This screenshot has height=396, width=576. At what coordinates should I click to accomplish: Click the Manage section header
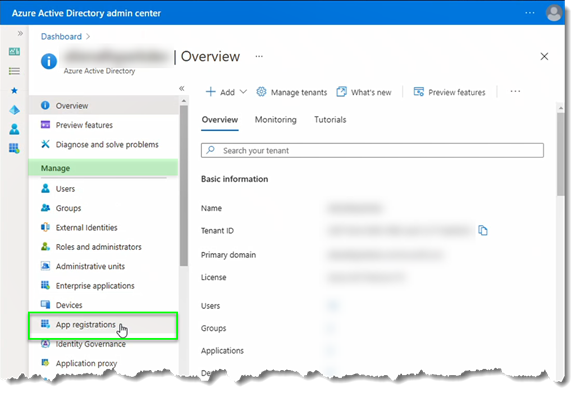coord(103,168)
